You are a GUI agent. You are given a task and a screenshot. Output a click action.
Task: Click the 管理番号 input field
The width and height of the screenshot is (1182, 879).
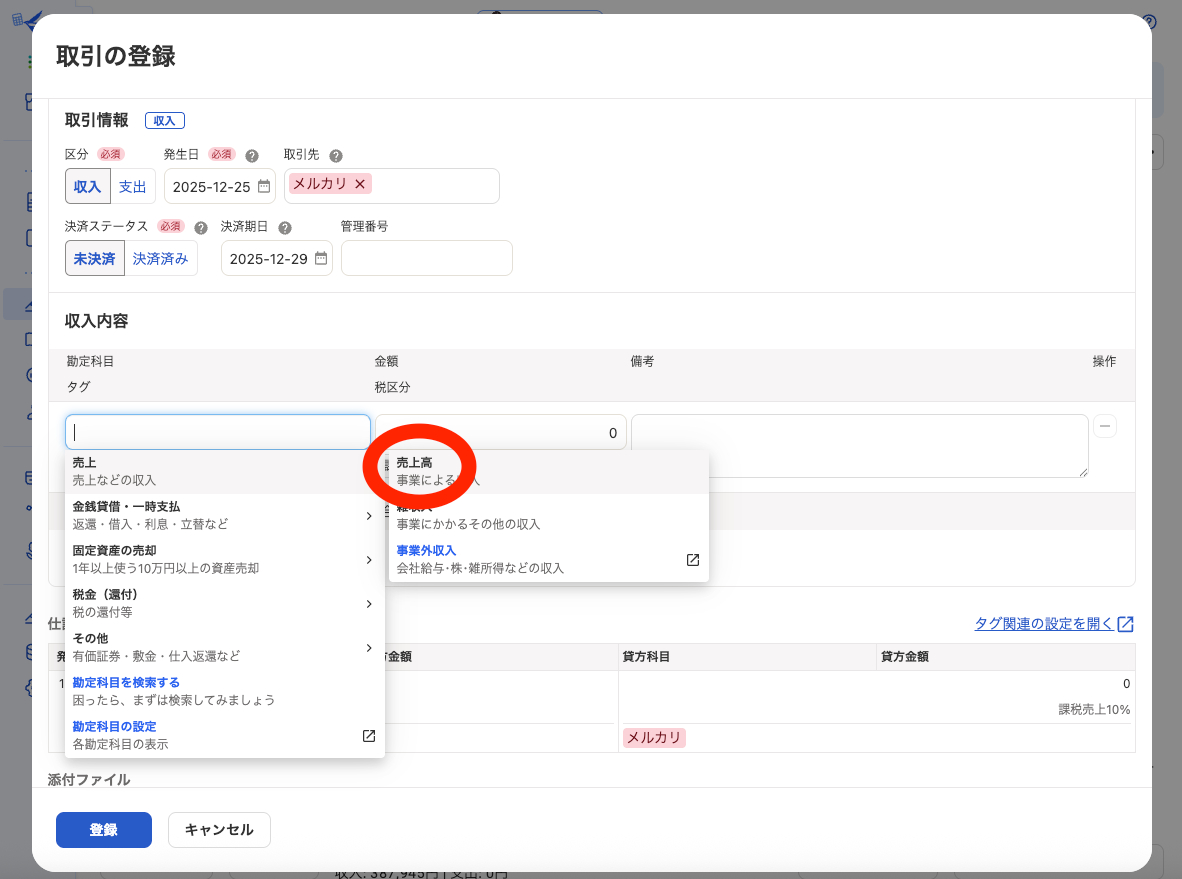[x=426, y=258]
